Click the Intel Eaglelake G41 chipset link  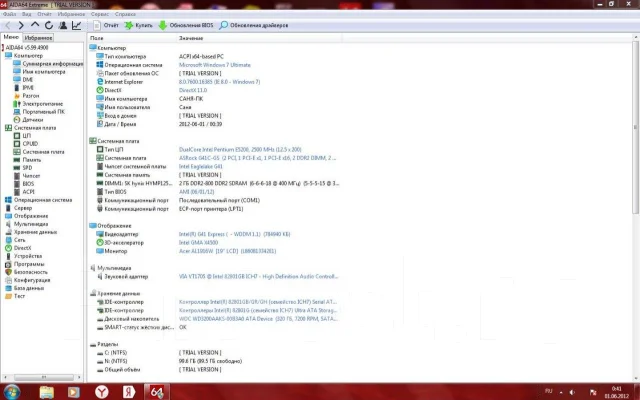pos(200,167)
